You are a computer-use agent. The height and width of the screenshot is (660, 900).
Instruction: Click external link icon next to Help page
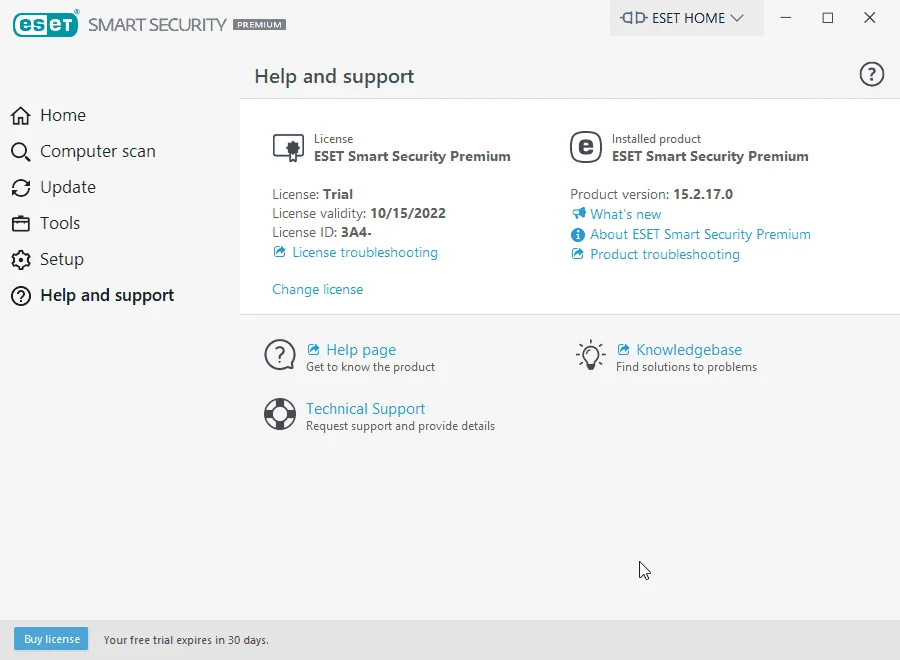tap(313, 350)
